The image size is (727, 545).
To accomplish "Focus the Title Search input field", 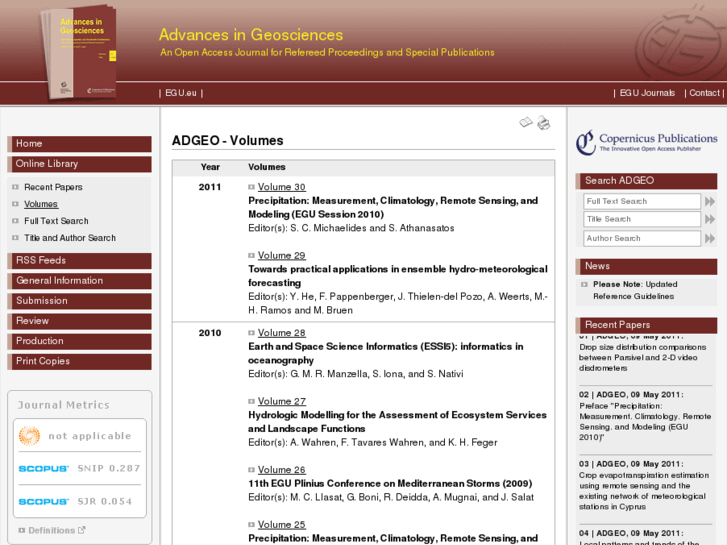I will point(642,219).
